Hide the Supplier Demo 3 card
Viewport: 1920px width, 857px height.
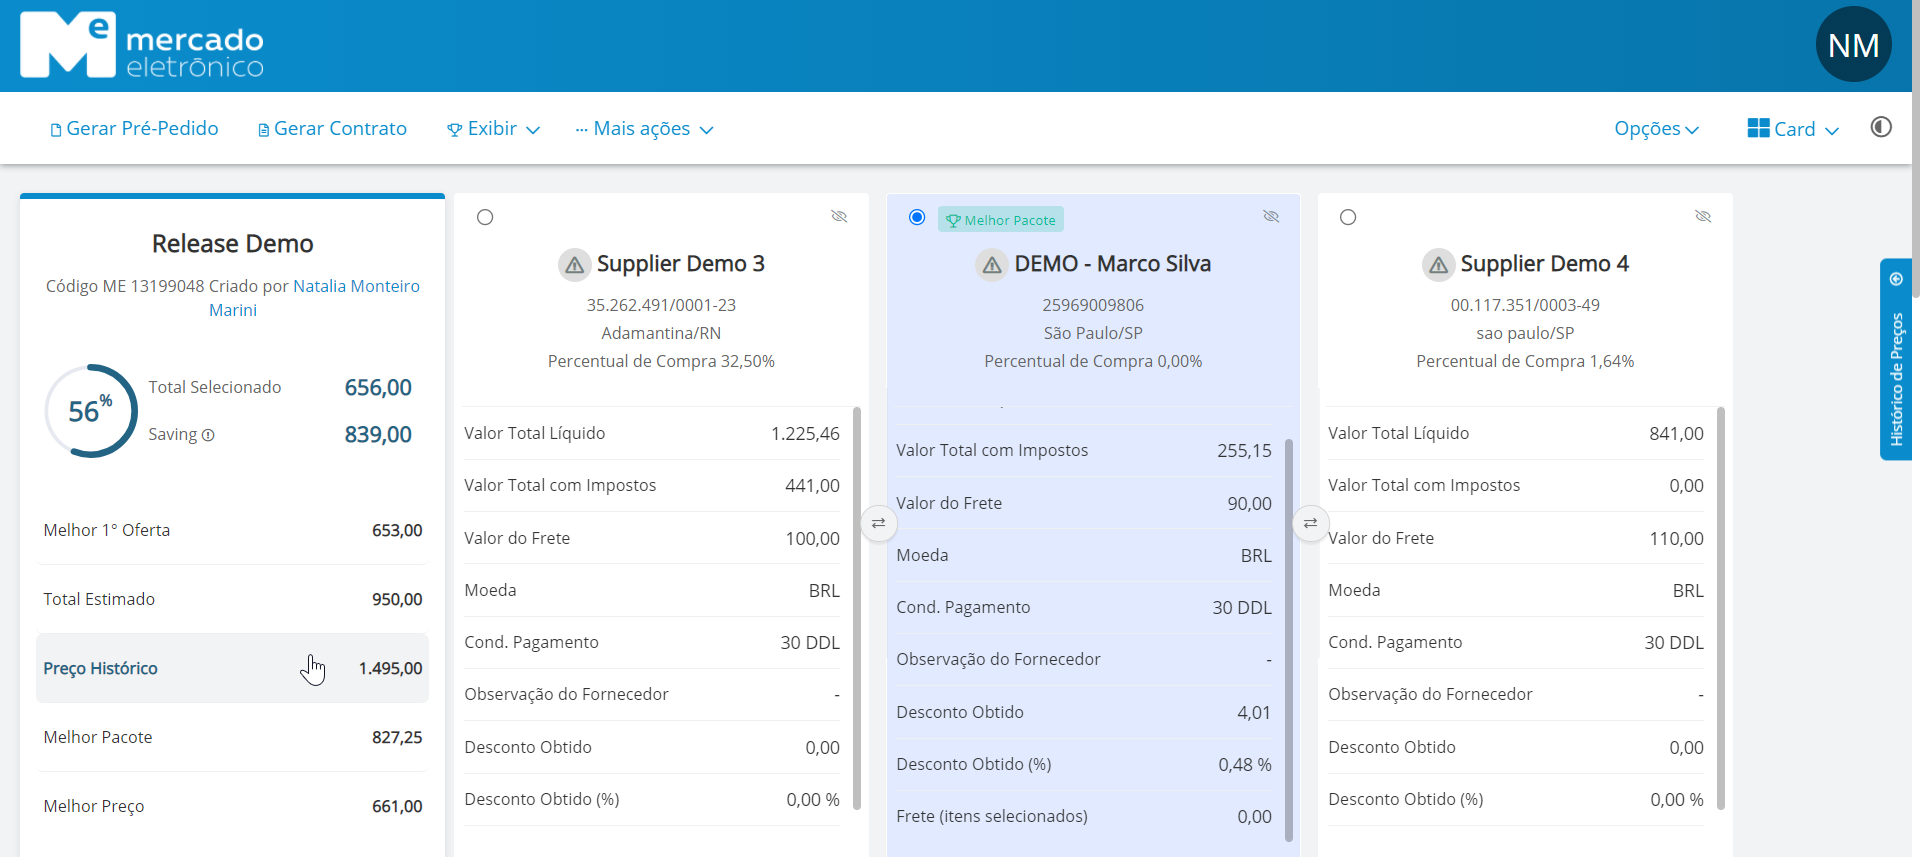point(839,216)
